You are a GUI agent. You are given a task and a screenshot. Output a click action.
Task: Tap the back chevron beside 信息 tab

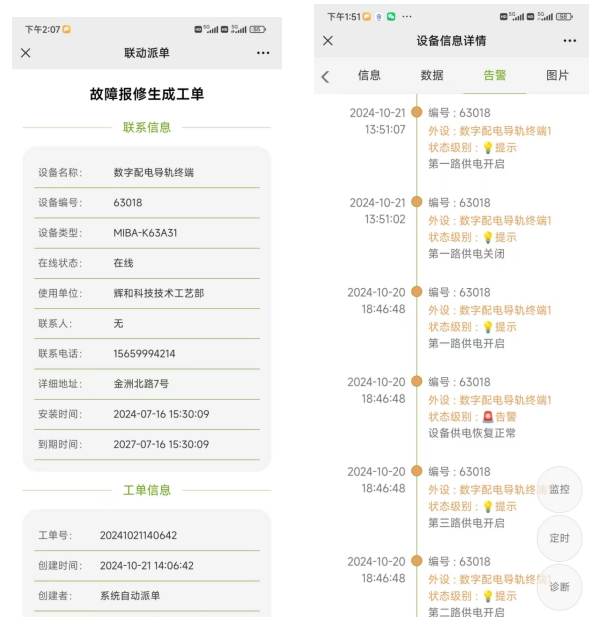[x=325, y=77]
